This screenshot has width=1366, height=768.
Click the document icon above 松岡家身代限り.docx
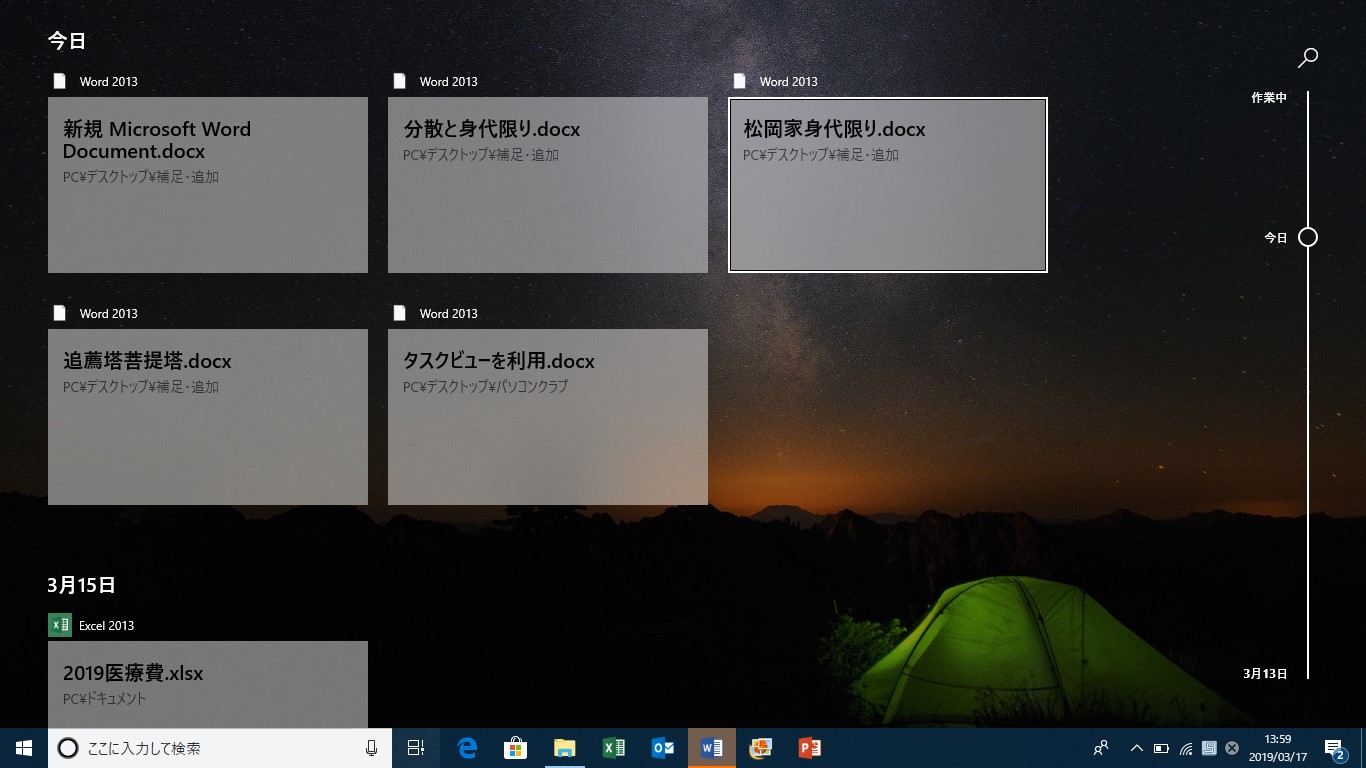[740, 81]
